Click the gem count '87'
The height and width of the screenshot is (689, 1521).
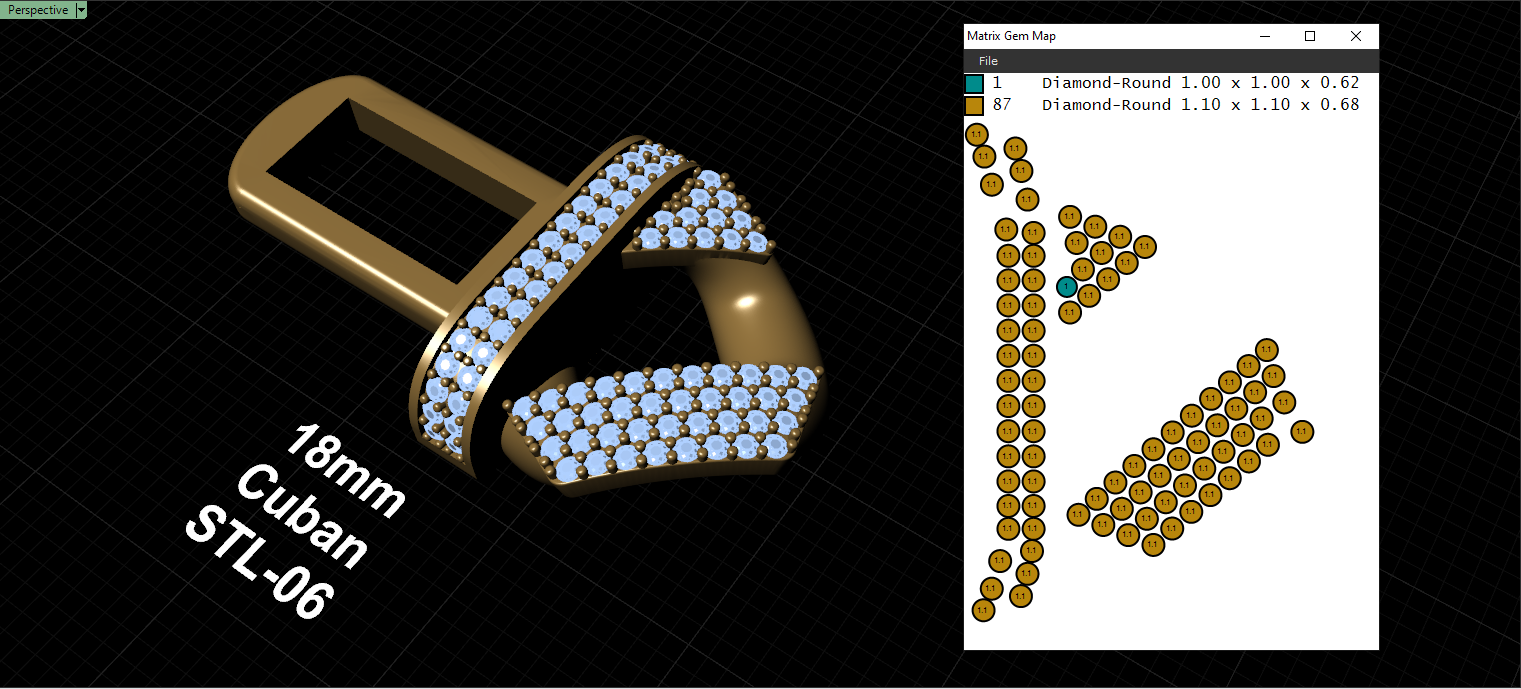[1002, 105]
